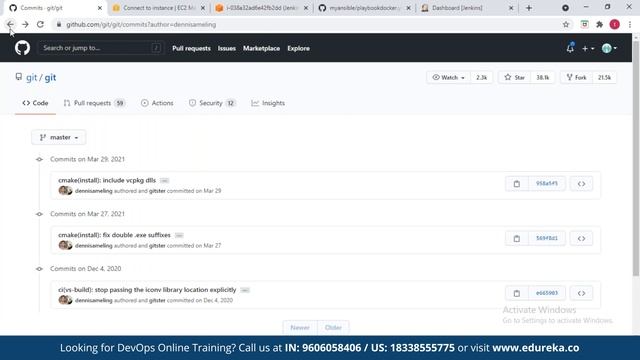
Task: Expand the create new plus dropdown
Action: 588,49
